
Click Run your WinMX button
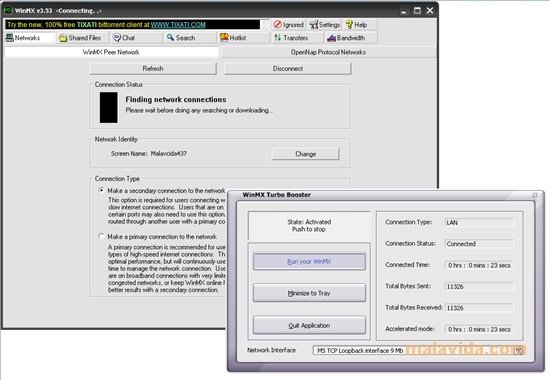[x=309, y=261]
